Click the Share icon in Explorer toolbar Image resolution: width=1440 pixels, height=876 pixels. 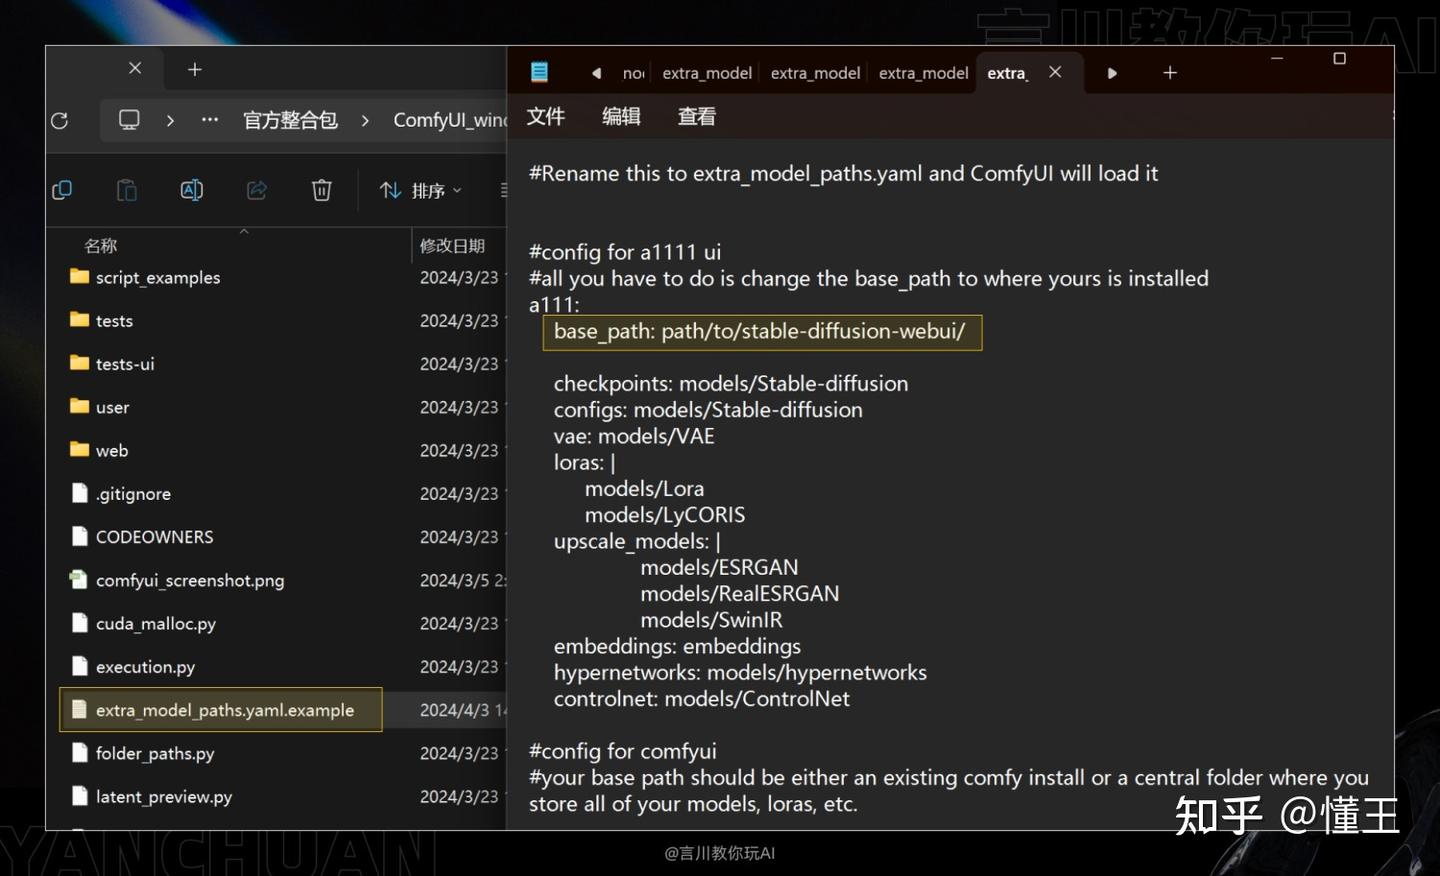257,190
